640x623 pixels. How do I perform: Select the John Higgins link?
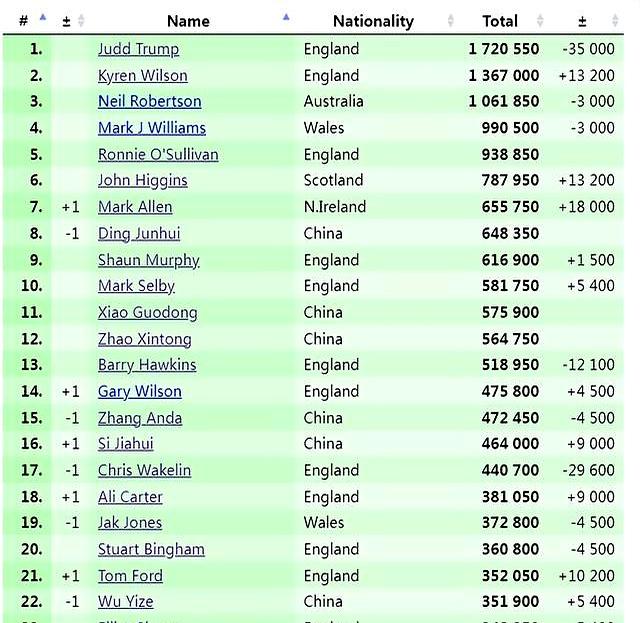pos(142,181)
